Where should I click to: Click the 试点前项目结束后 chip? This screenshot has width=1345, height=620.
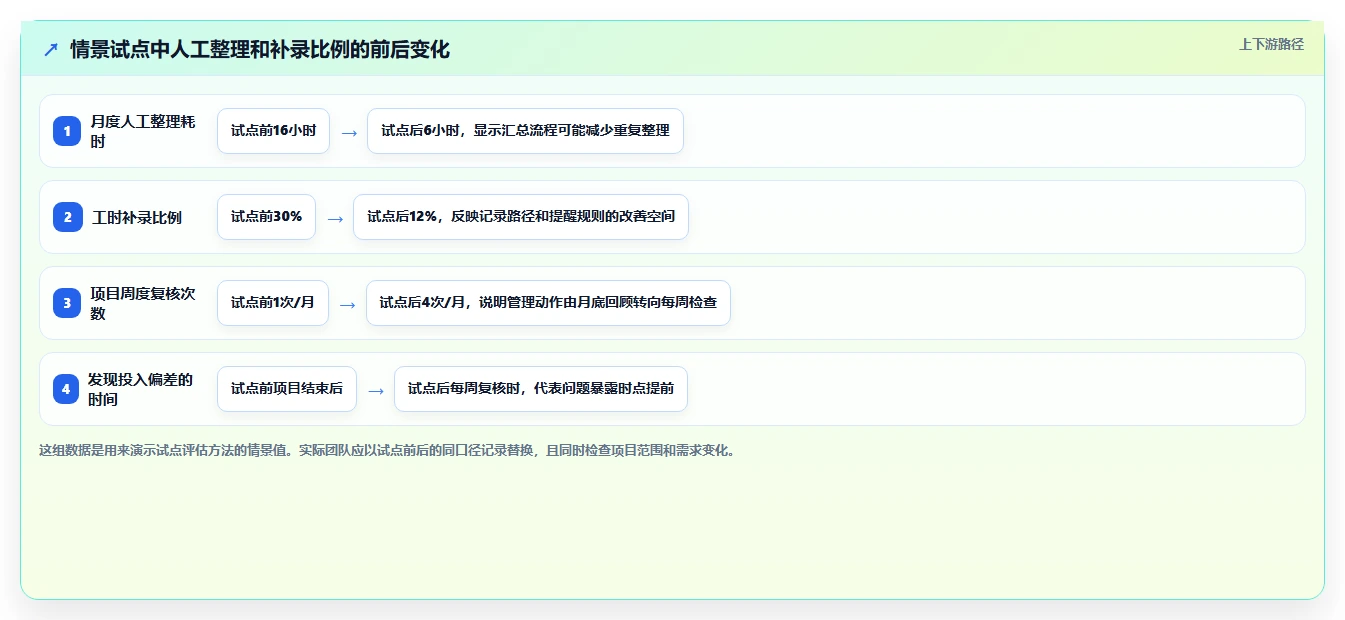[287, 389]
